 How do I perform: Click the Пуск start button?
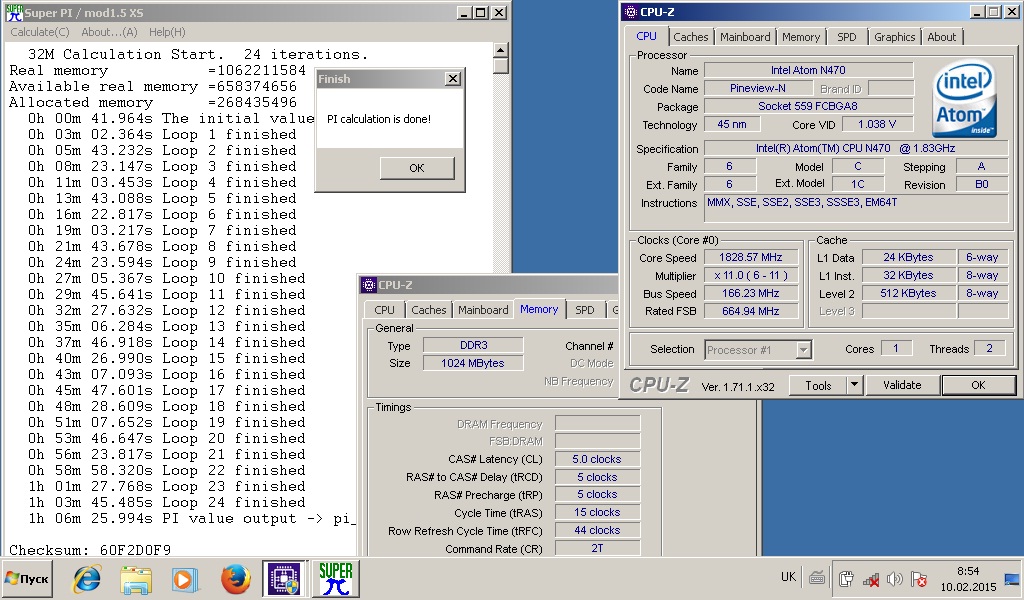click(x=27, y=578)
